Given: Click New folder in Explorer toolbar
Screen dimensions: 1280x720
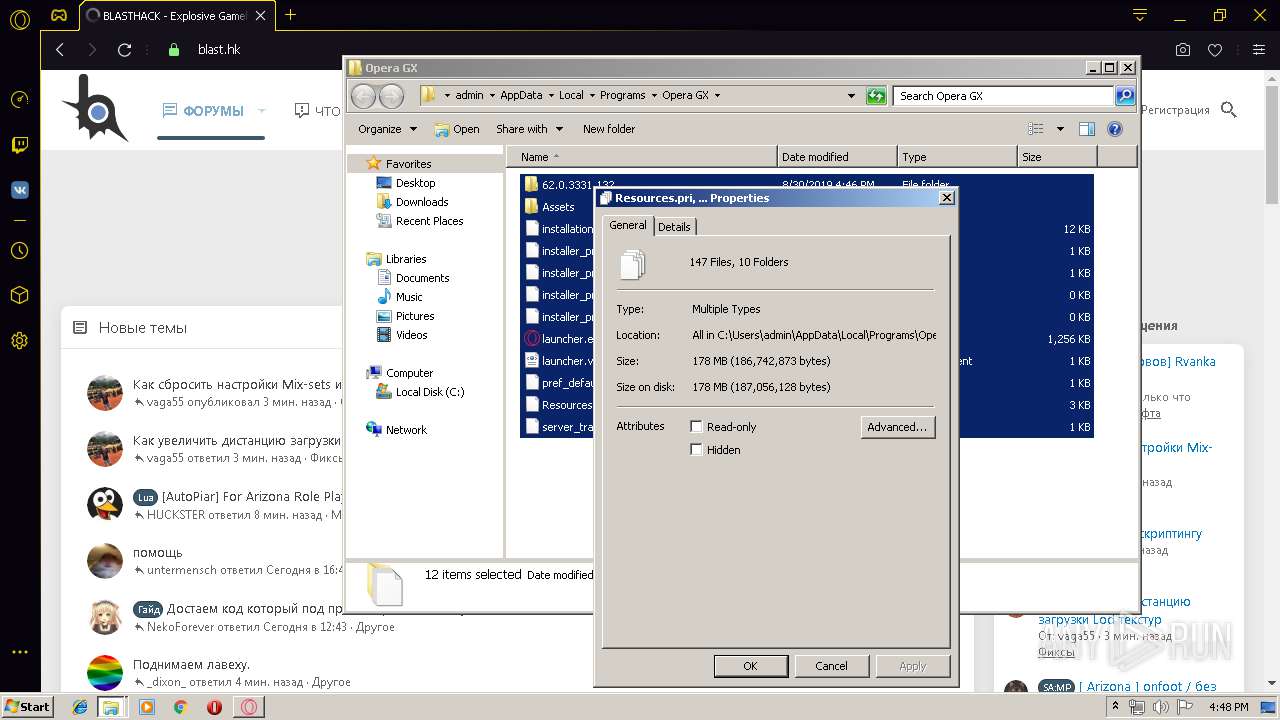Looking at the screenshot, I should (x=609, y=129).
